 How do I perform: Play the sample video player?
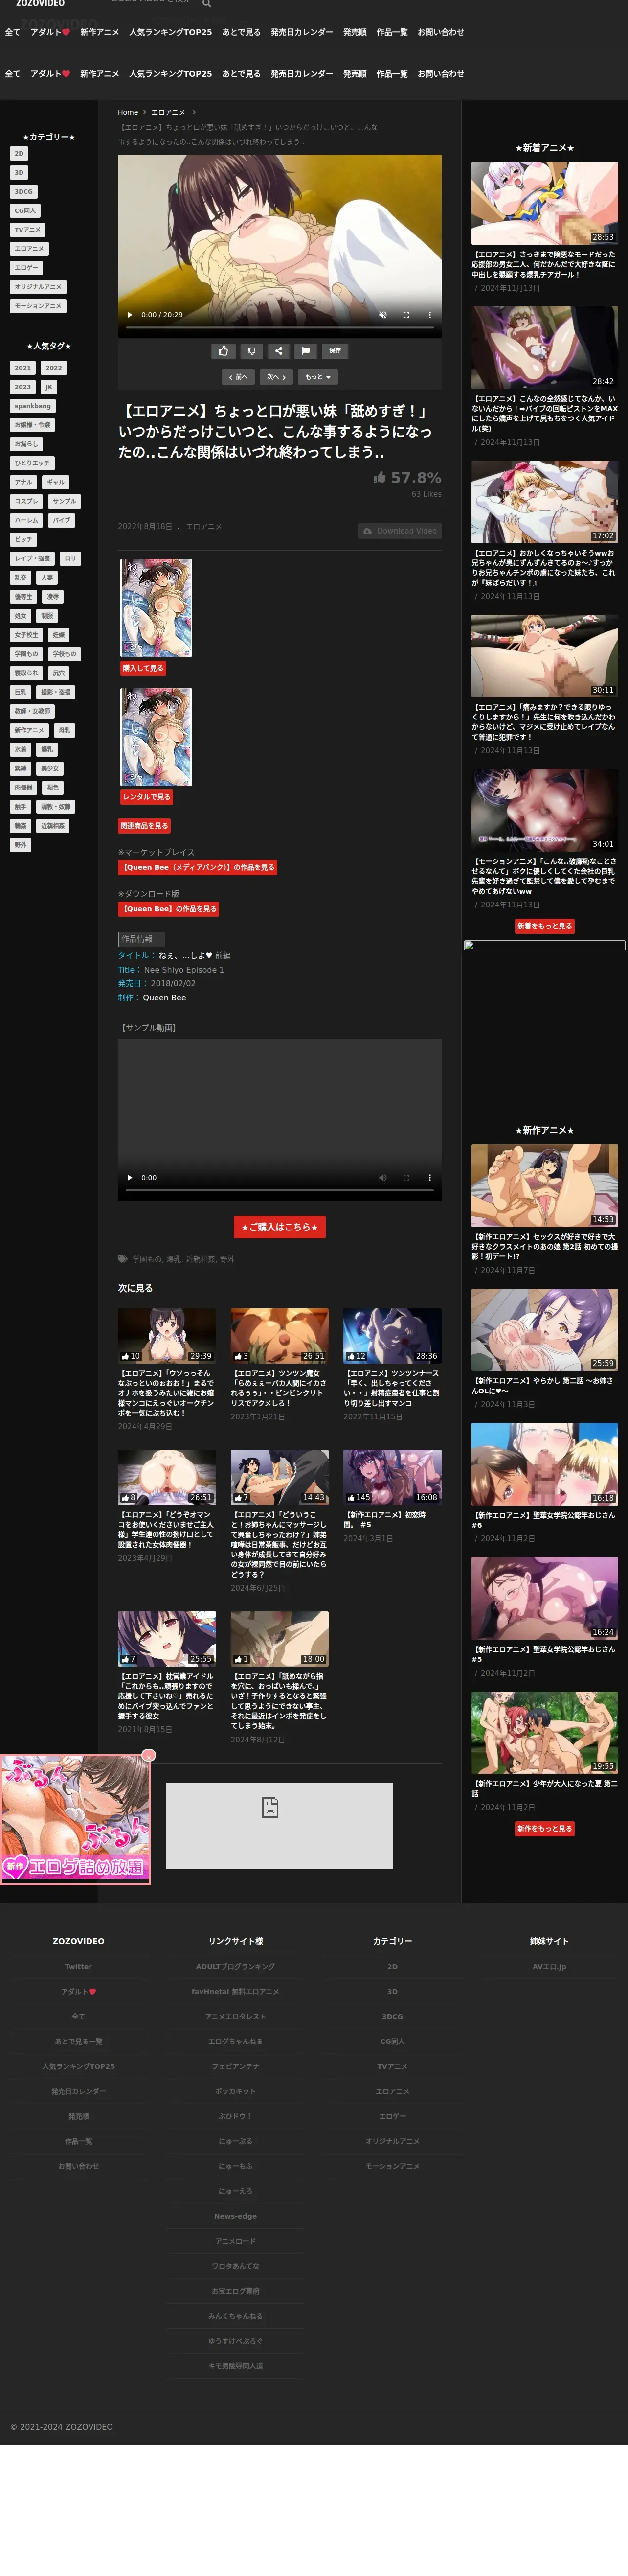[x=130, y=1177]
